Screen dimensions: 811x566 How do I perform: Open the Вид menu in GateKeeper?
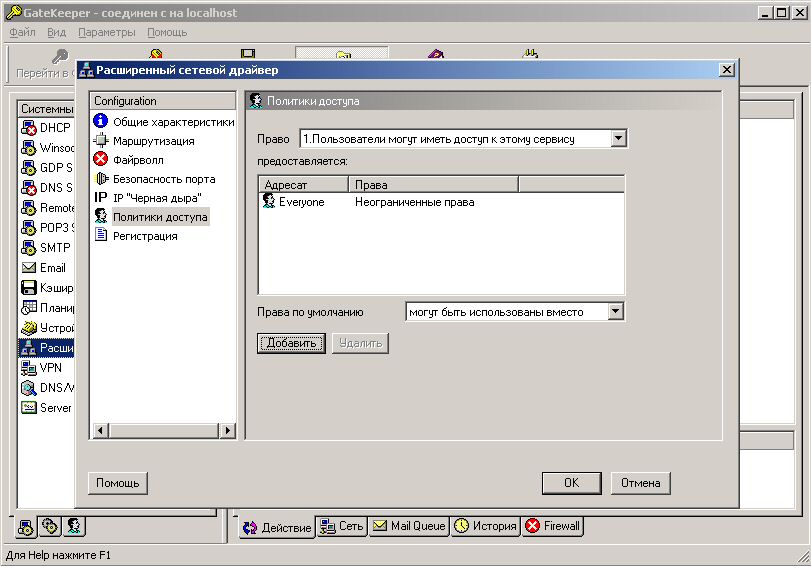(x=56, y=32)
